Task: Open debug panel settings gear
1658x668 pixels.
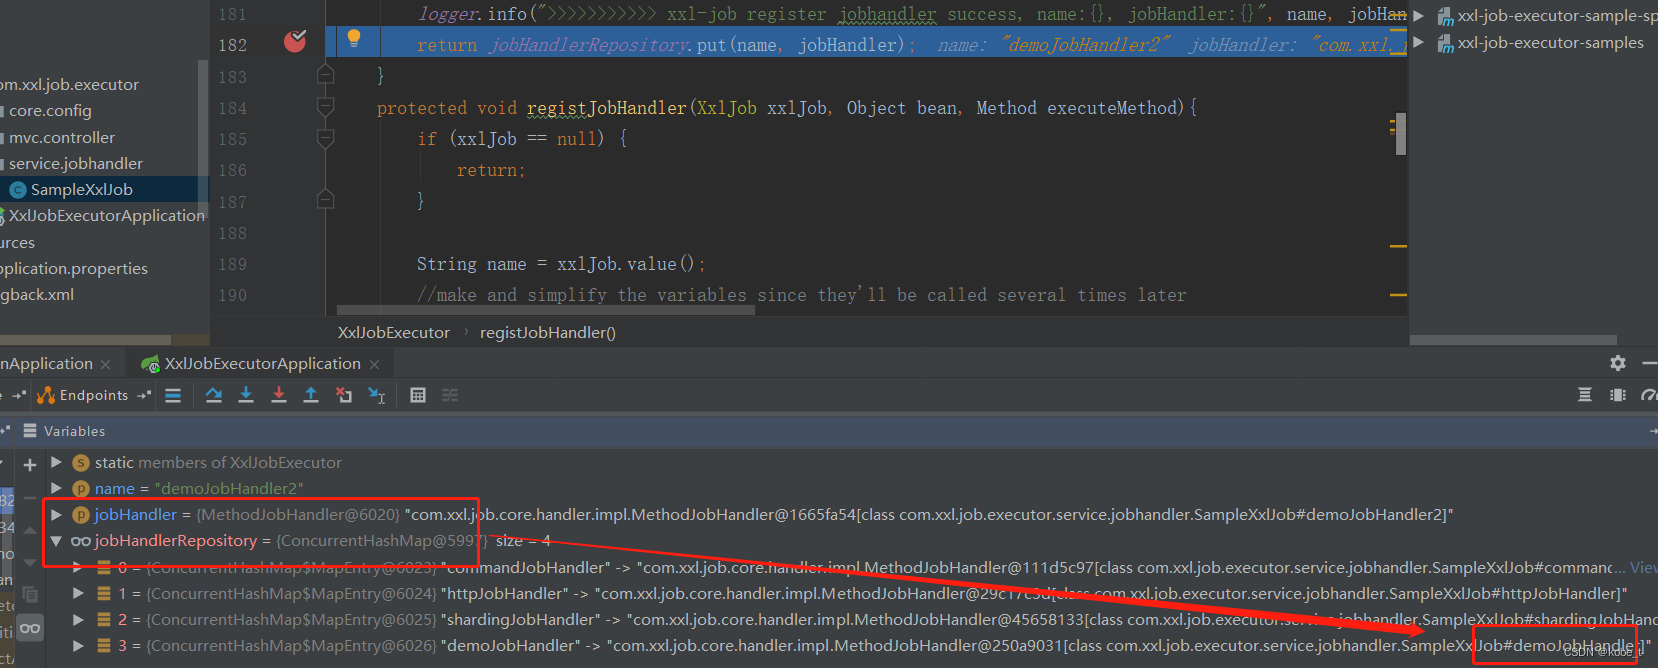Action: coord(1618,363)
